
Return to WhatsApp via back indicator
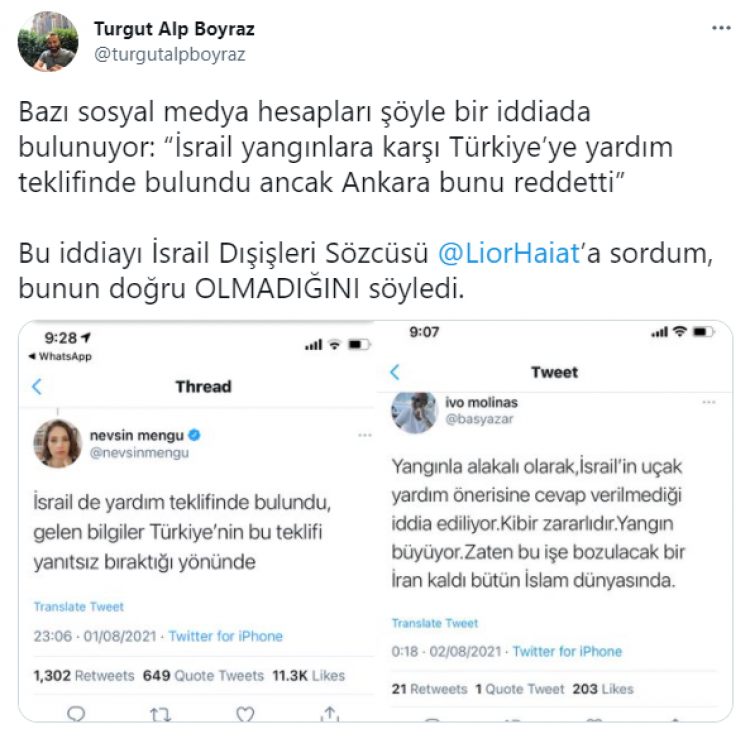tap(60, 356)
